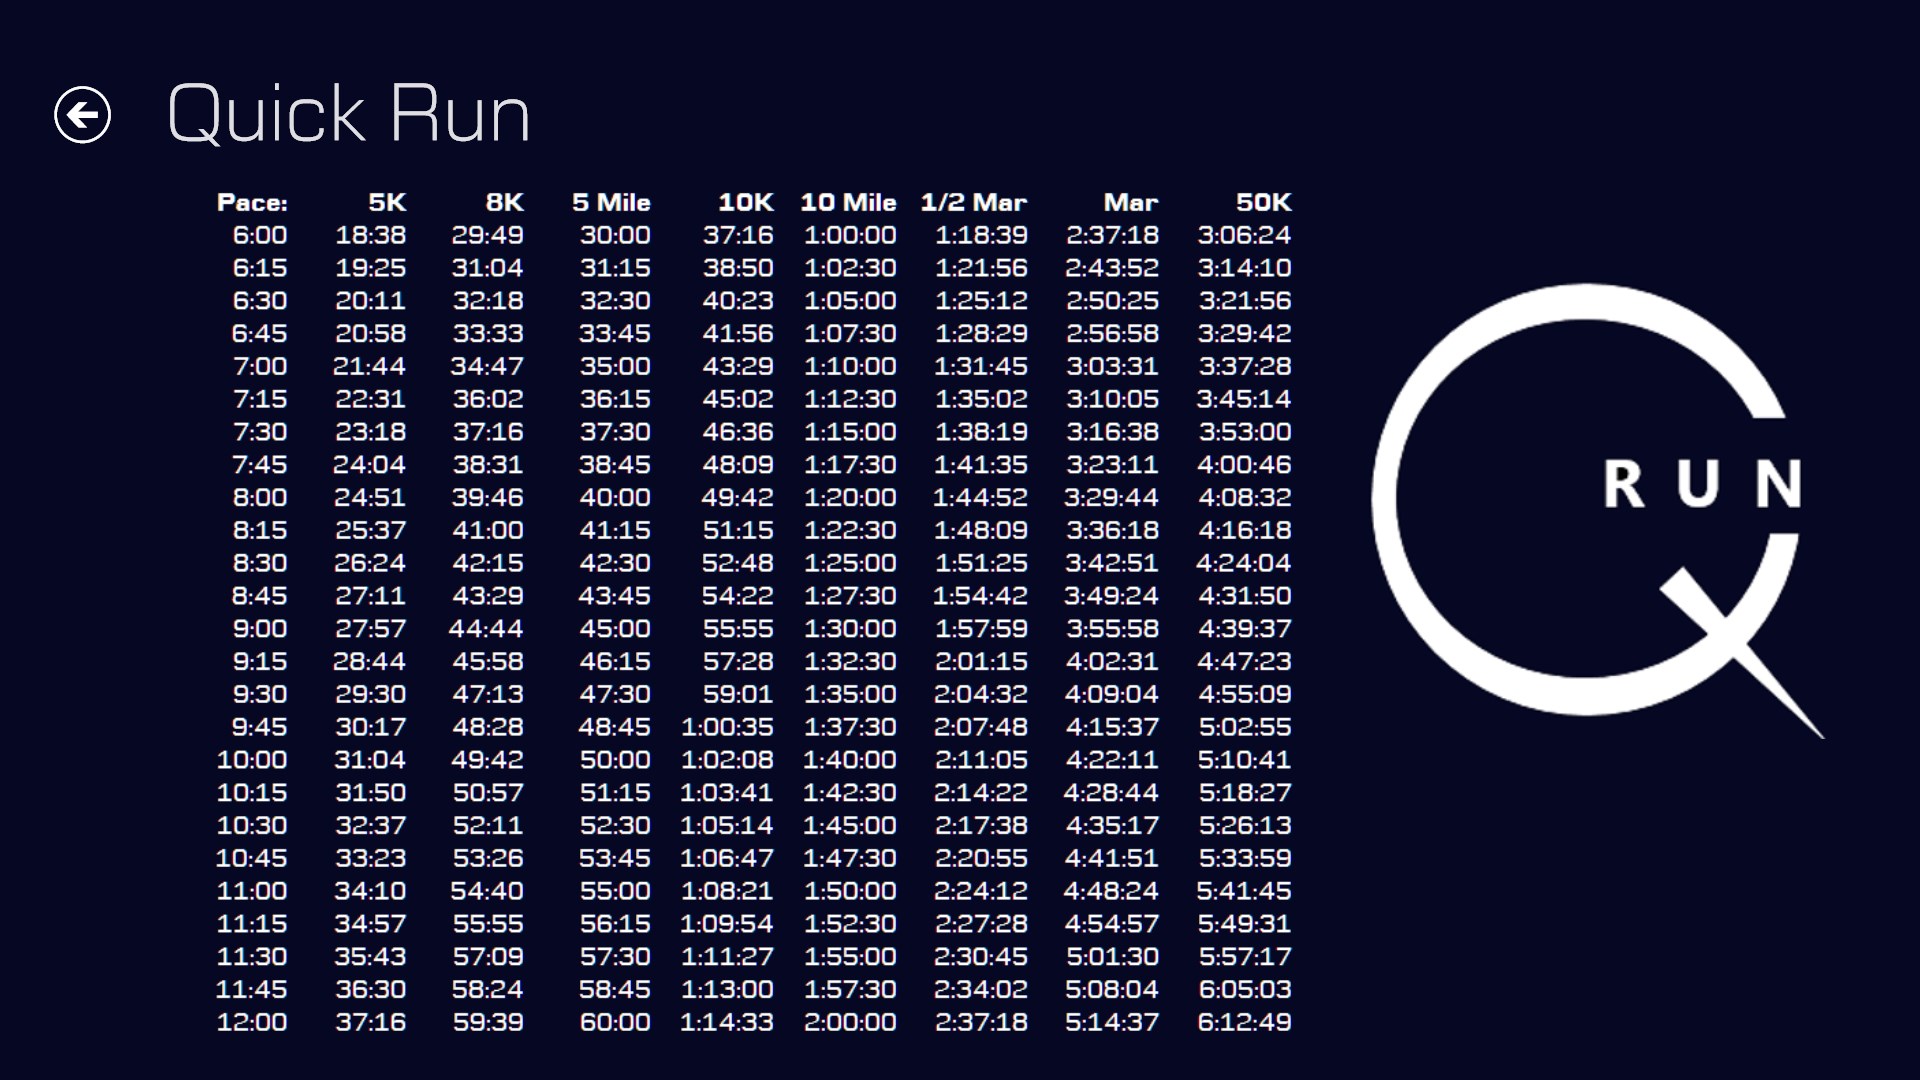Viewport: 1920px width, 1080px height.
Task: Click marathon time 3:29:44
Action: (1111, 498)
